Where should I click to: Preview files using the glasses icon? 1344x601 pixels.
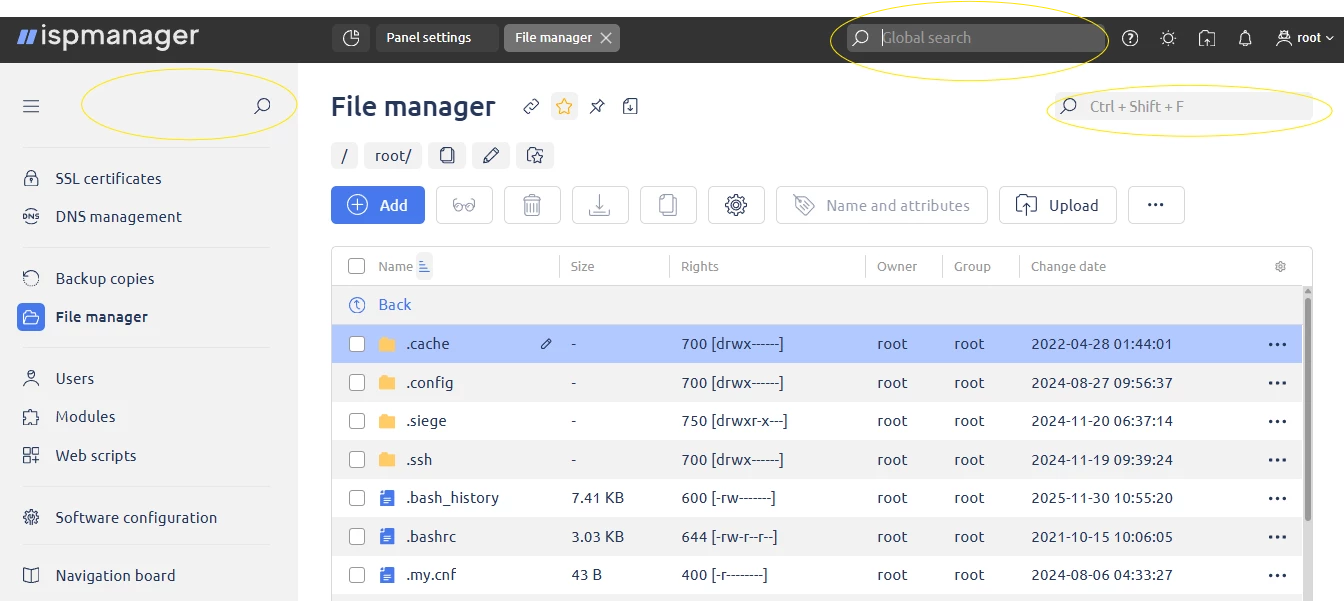click(x=464, y=204)
